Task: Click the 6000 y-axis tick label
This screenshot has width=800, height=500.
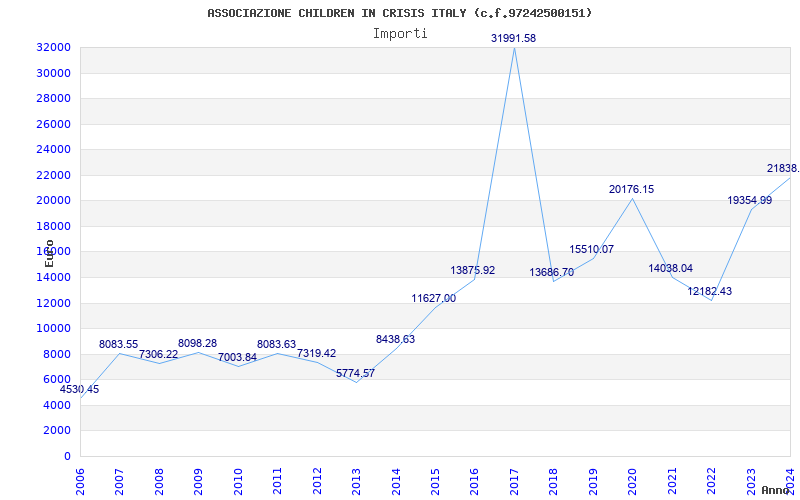Action: [x=56, y=380]
